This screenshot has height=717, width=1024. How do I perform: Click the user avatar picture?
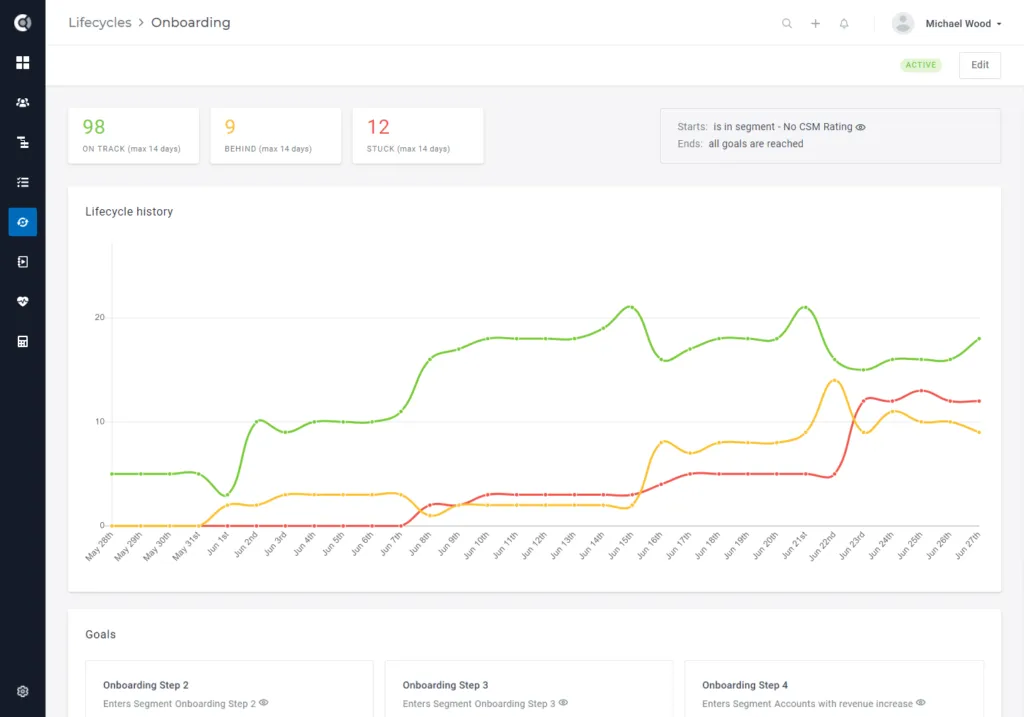tap(903, 24)
